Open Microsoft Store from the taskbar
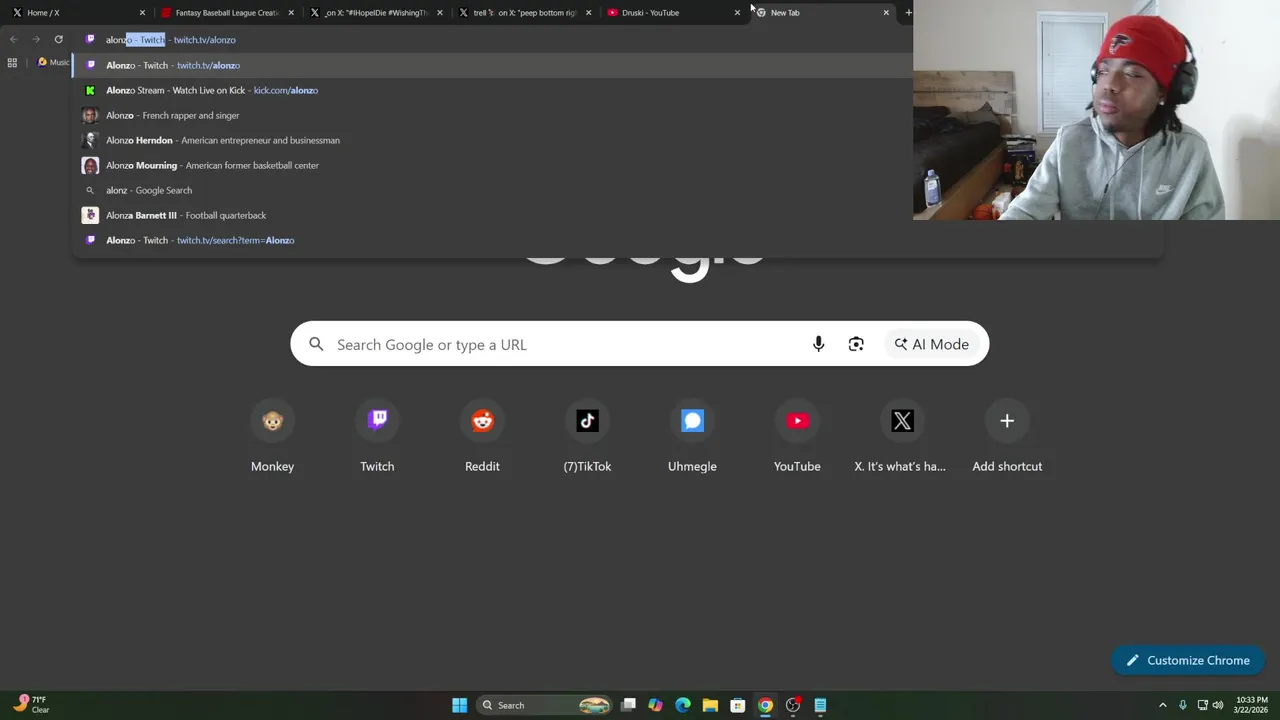The image size is (1280, 720). click(737, 705)
